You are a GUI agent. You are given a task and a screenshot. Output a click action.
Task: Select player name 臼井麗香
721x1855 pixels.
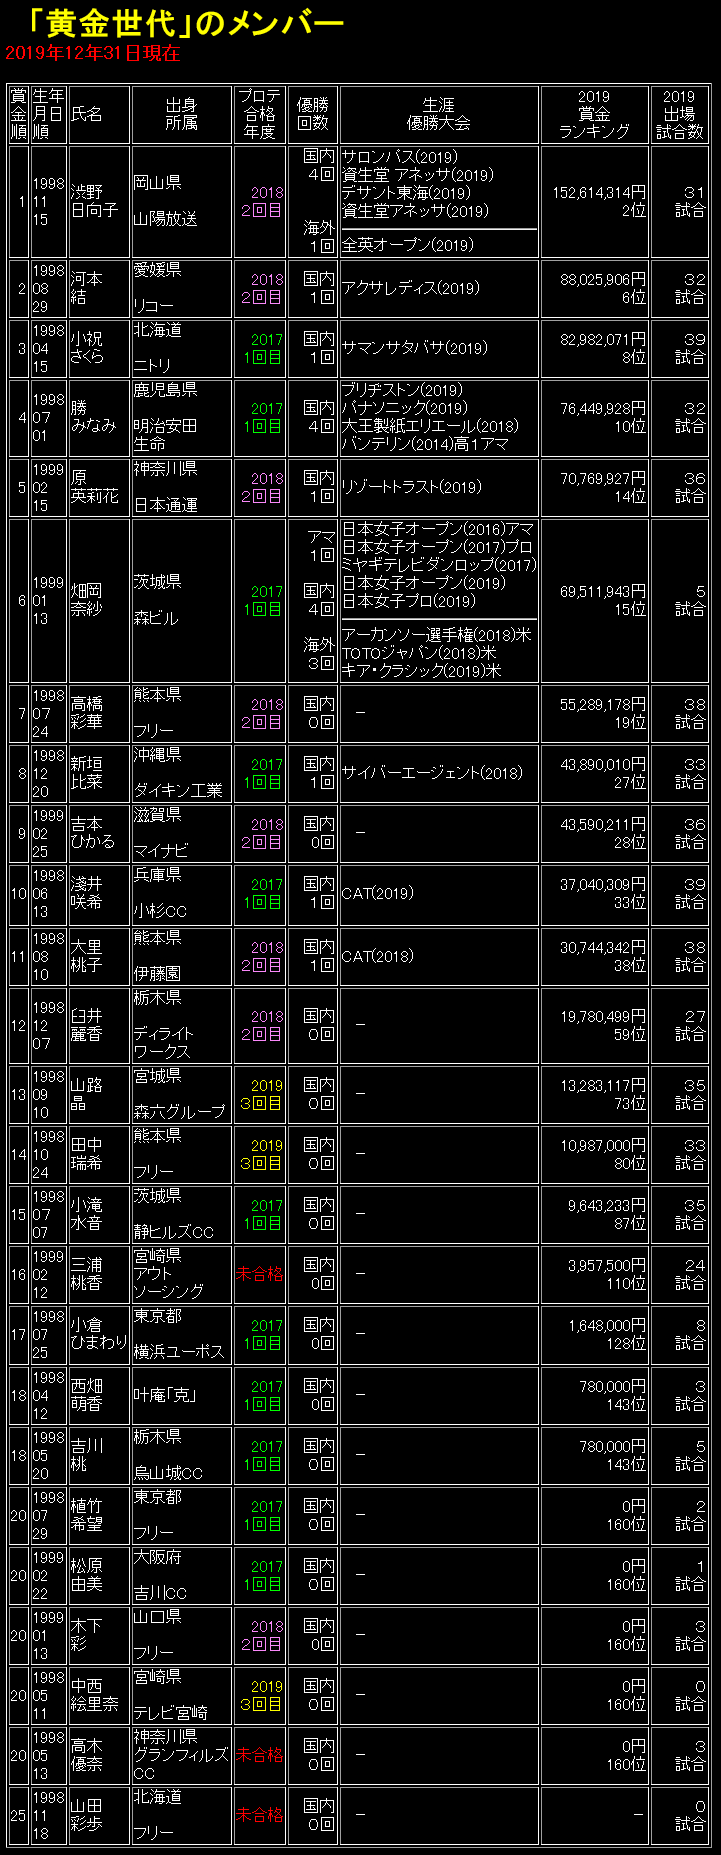click(87, 1025)
